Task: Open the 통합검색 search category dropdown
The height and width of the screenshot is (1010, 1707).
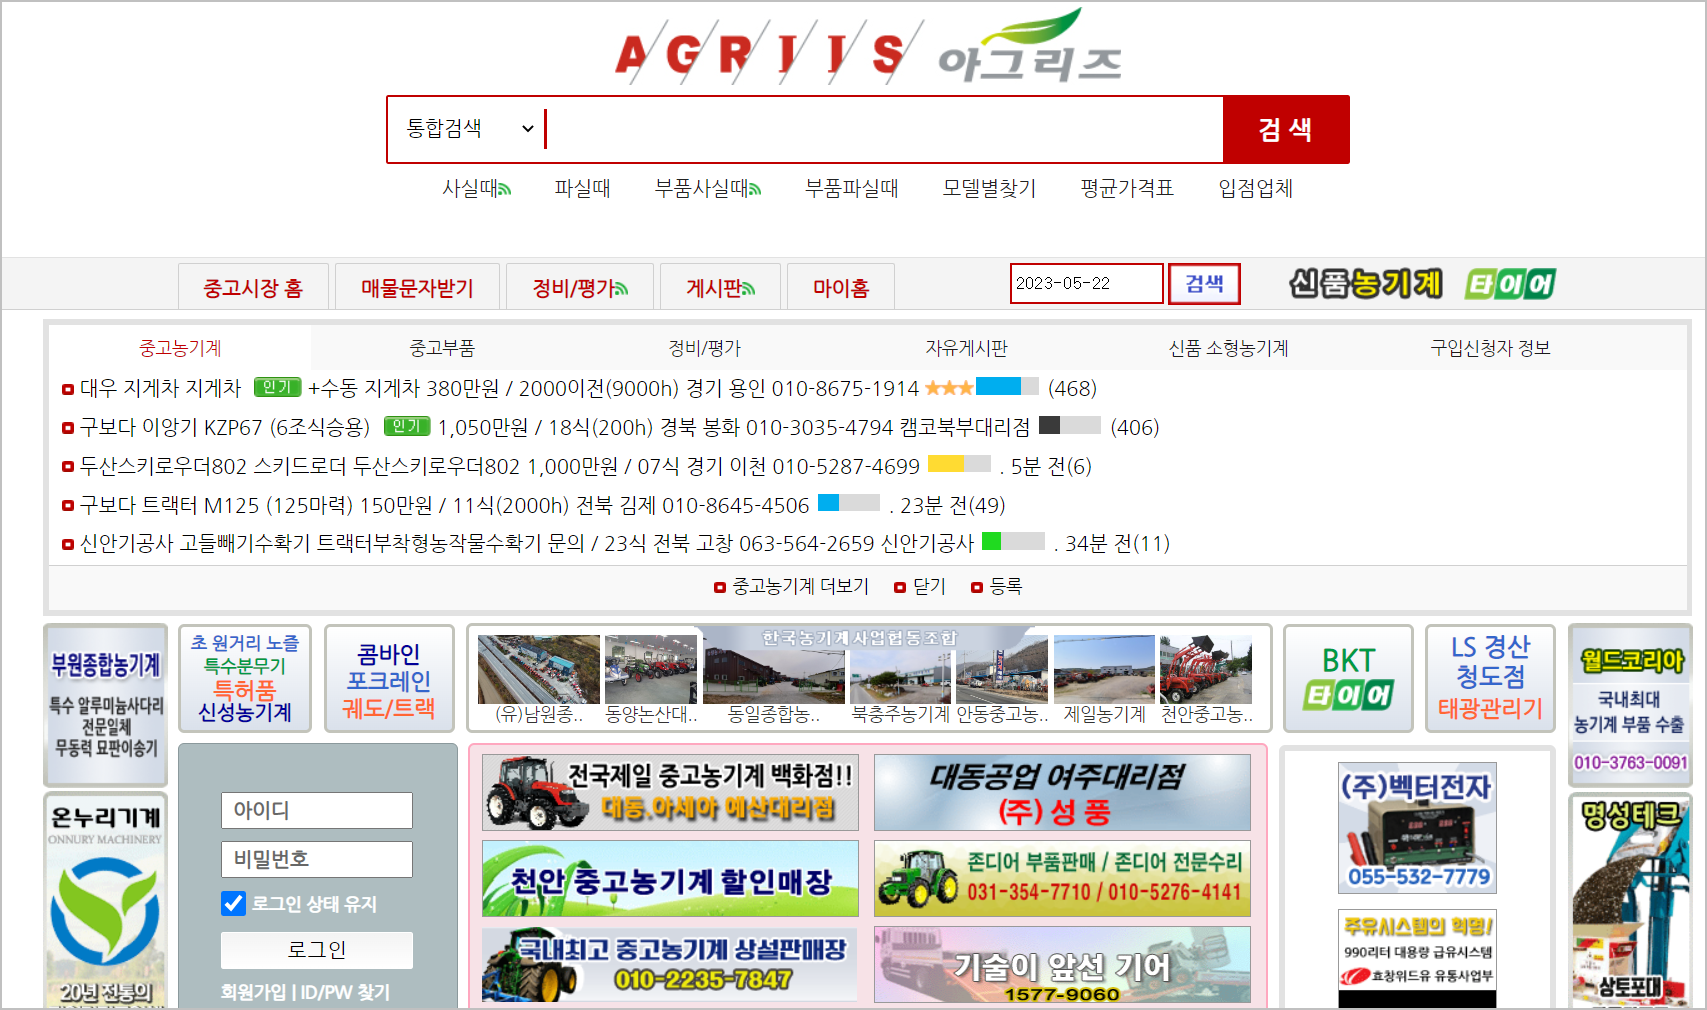Action: click(x=469, y=129)
